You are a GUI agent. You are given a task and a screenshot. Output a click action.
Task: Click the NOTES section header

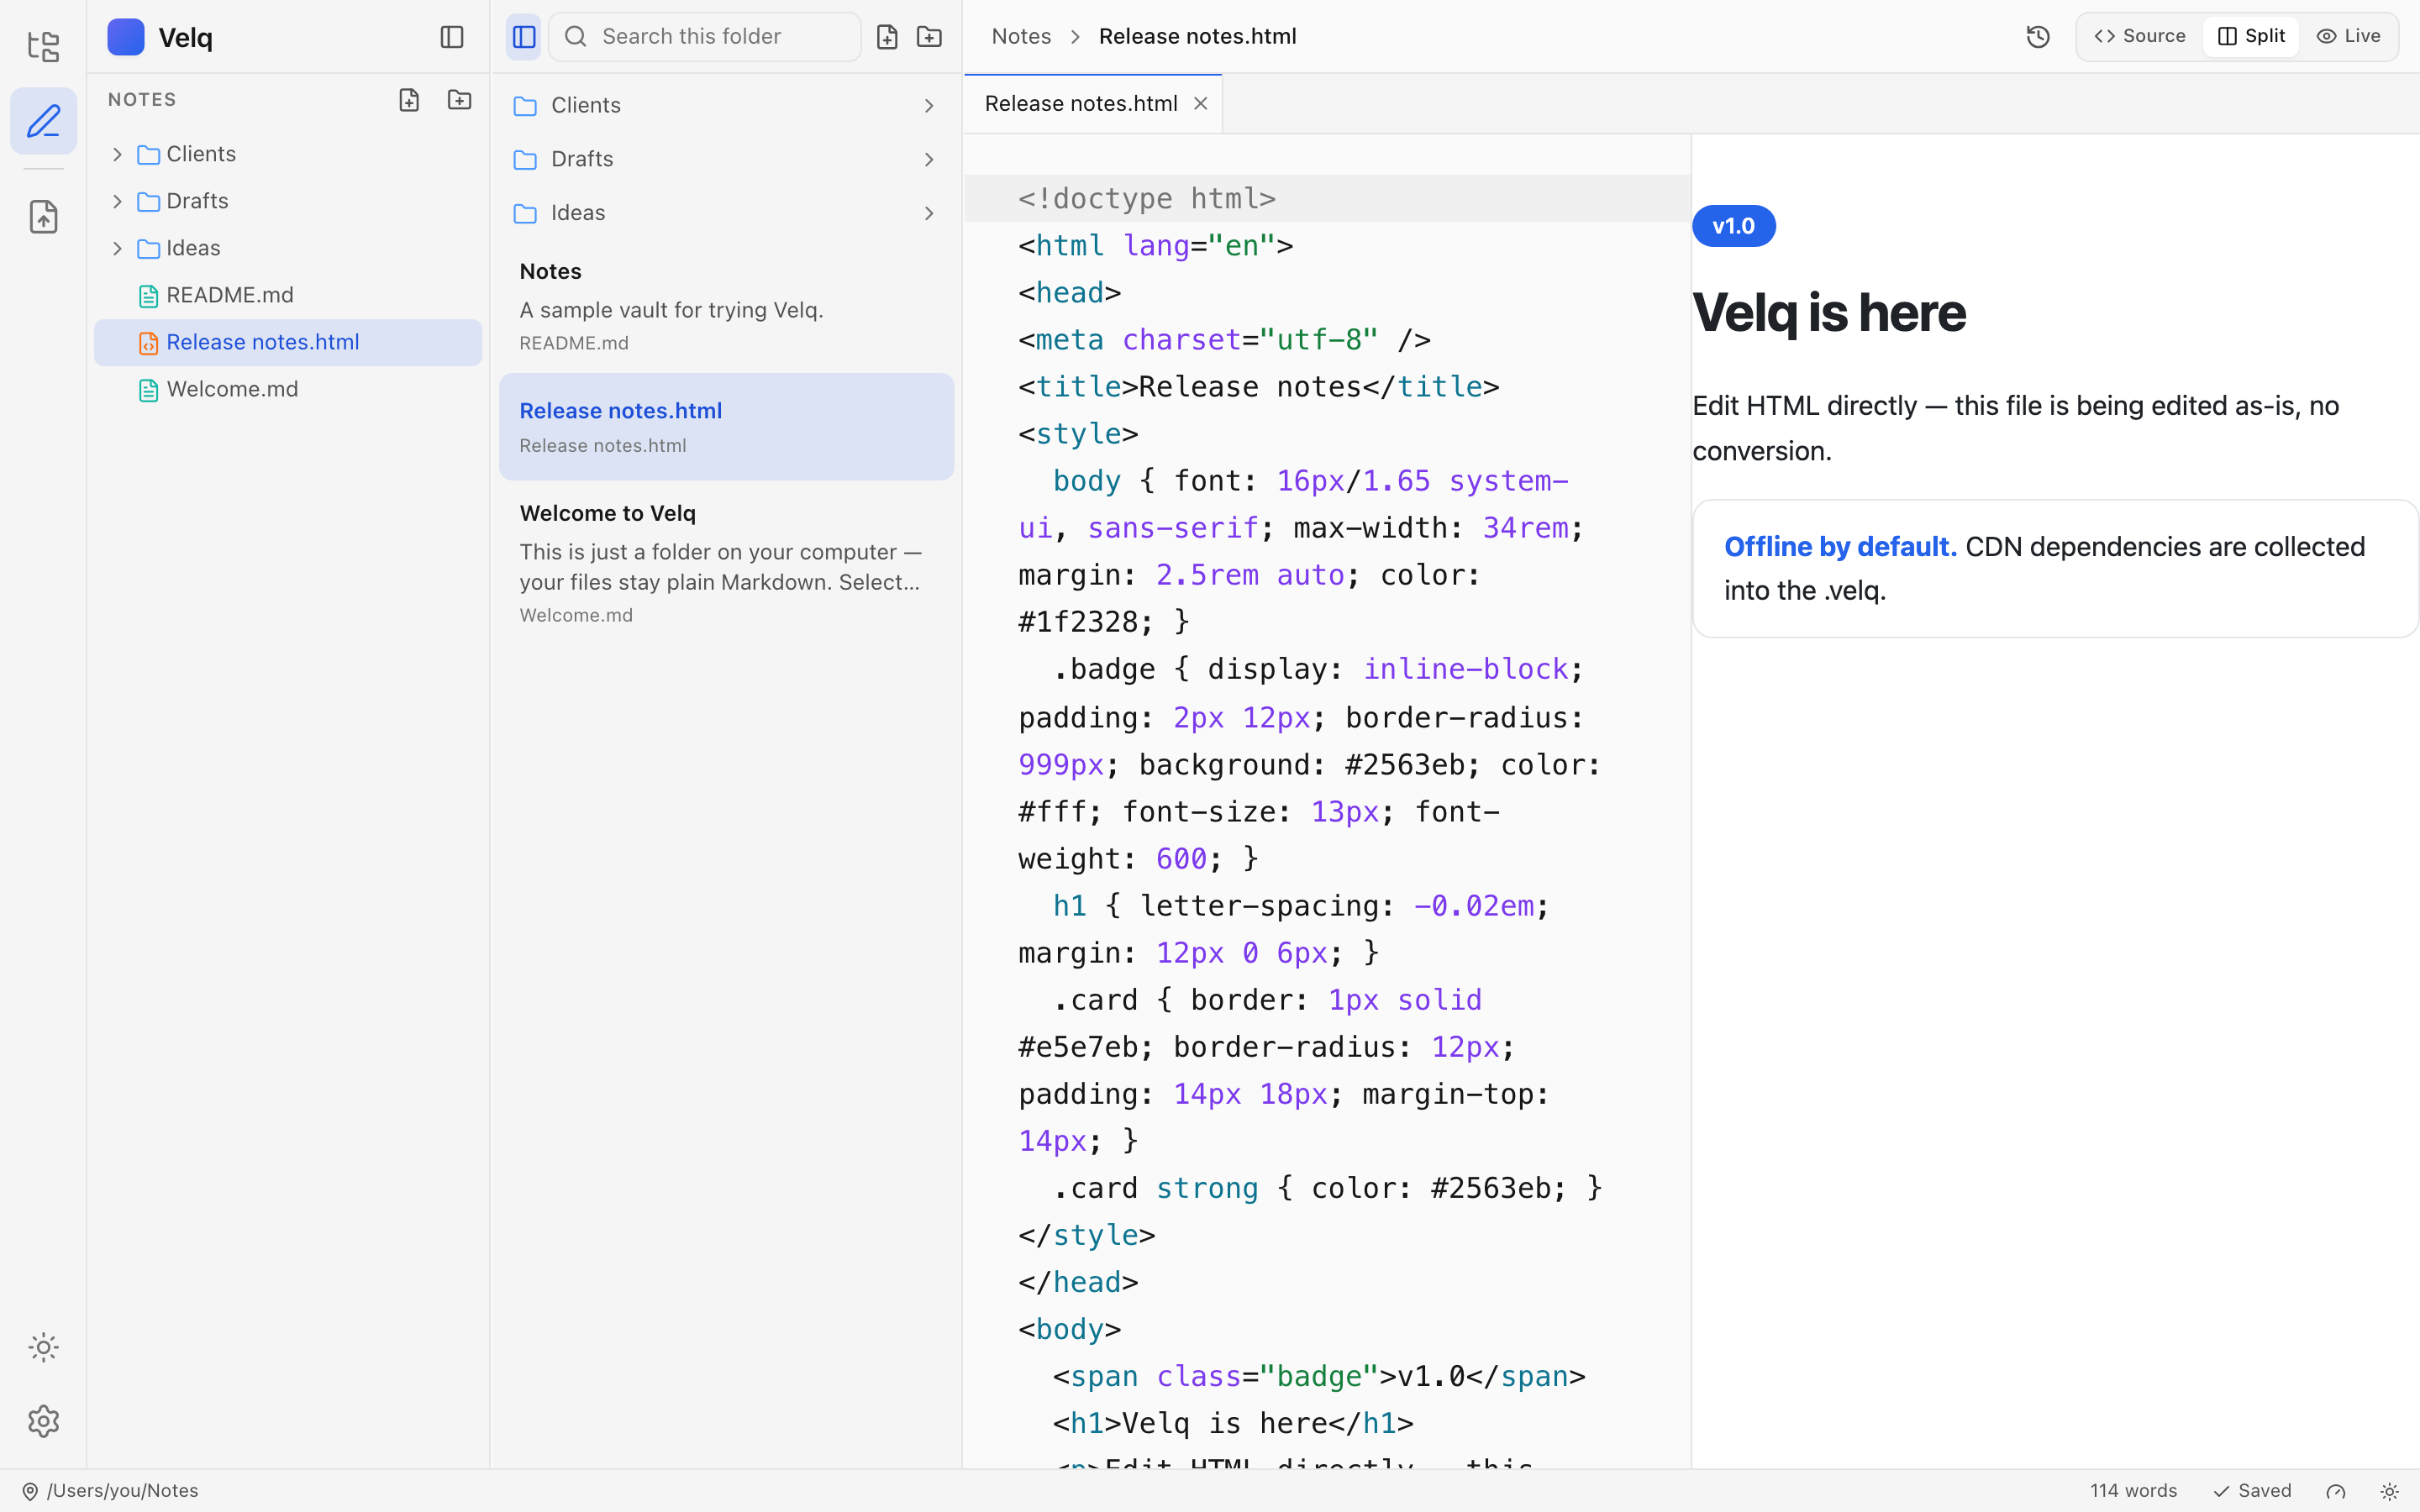(x=142, y=100)
